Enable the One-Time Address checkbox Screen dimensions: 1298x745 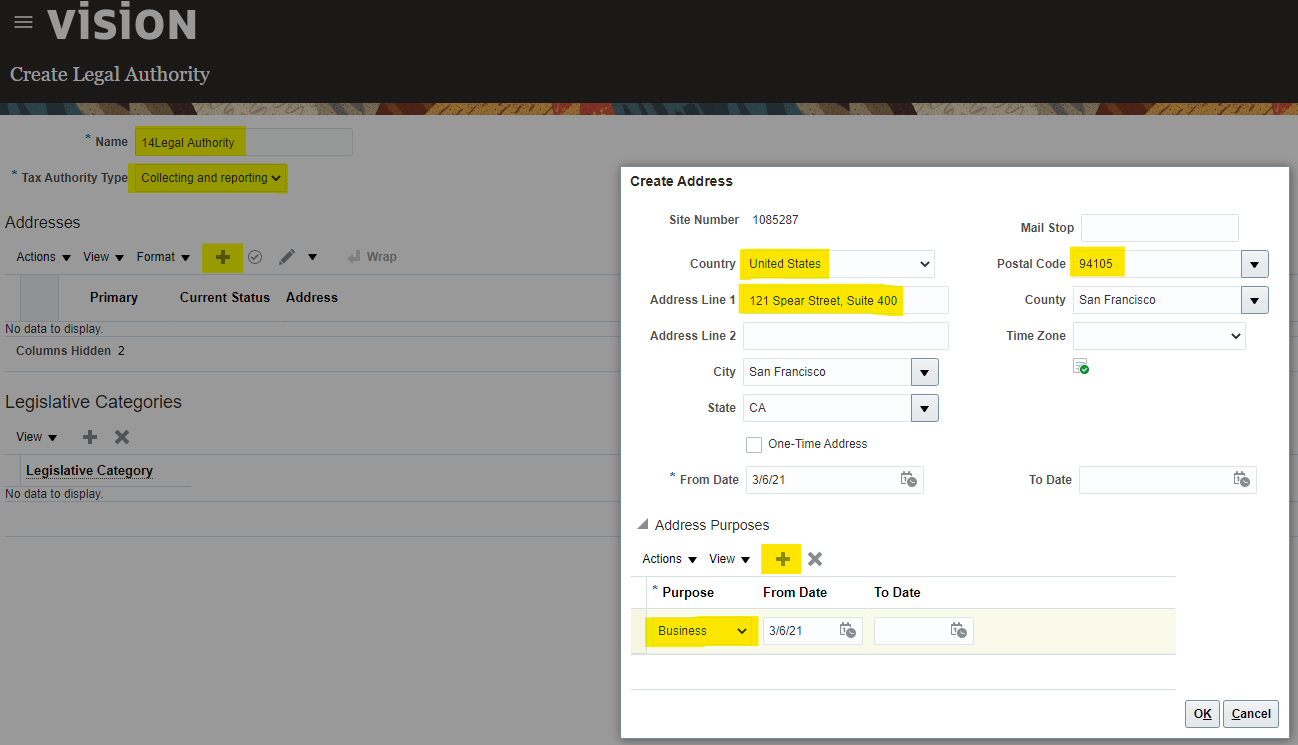[x=754, y=444]
